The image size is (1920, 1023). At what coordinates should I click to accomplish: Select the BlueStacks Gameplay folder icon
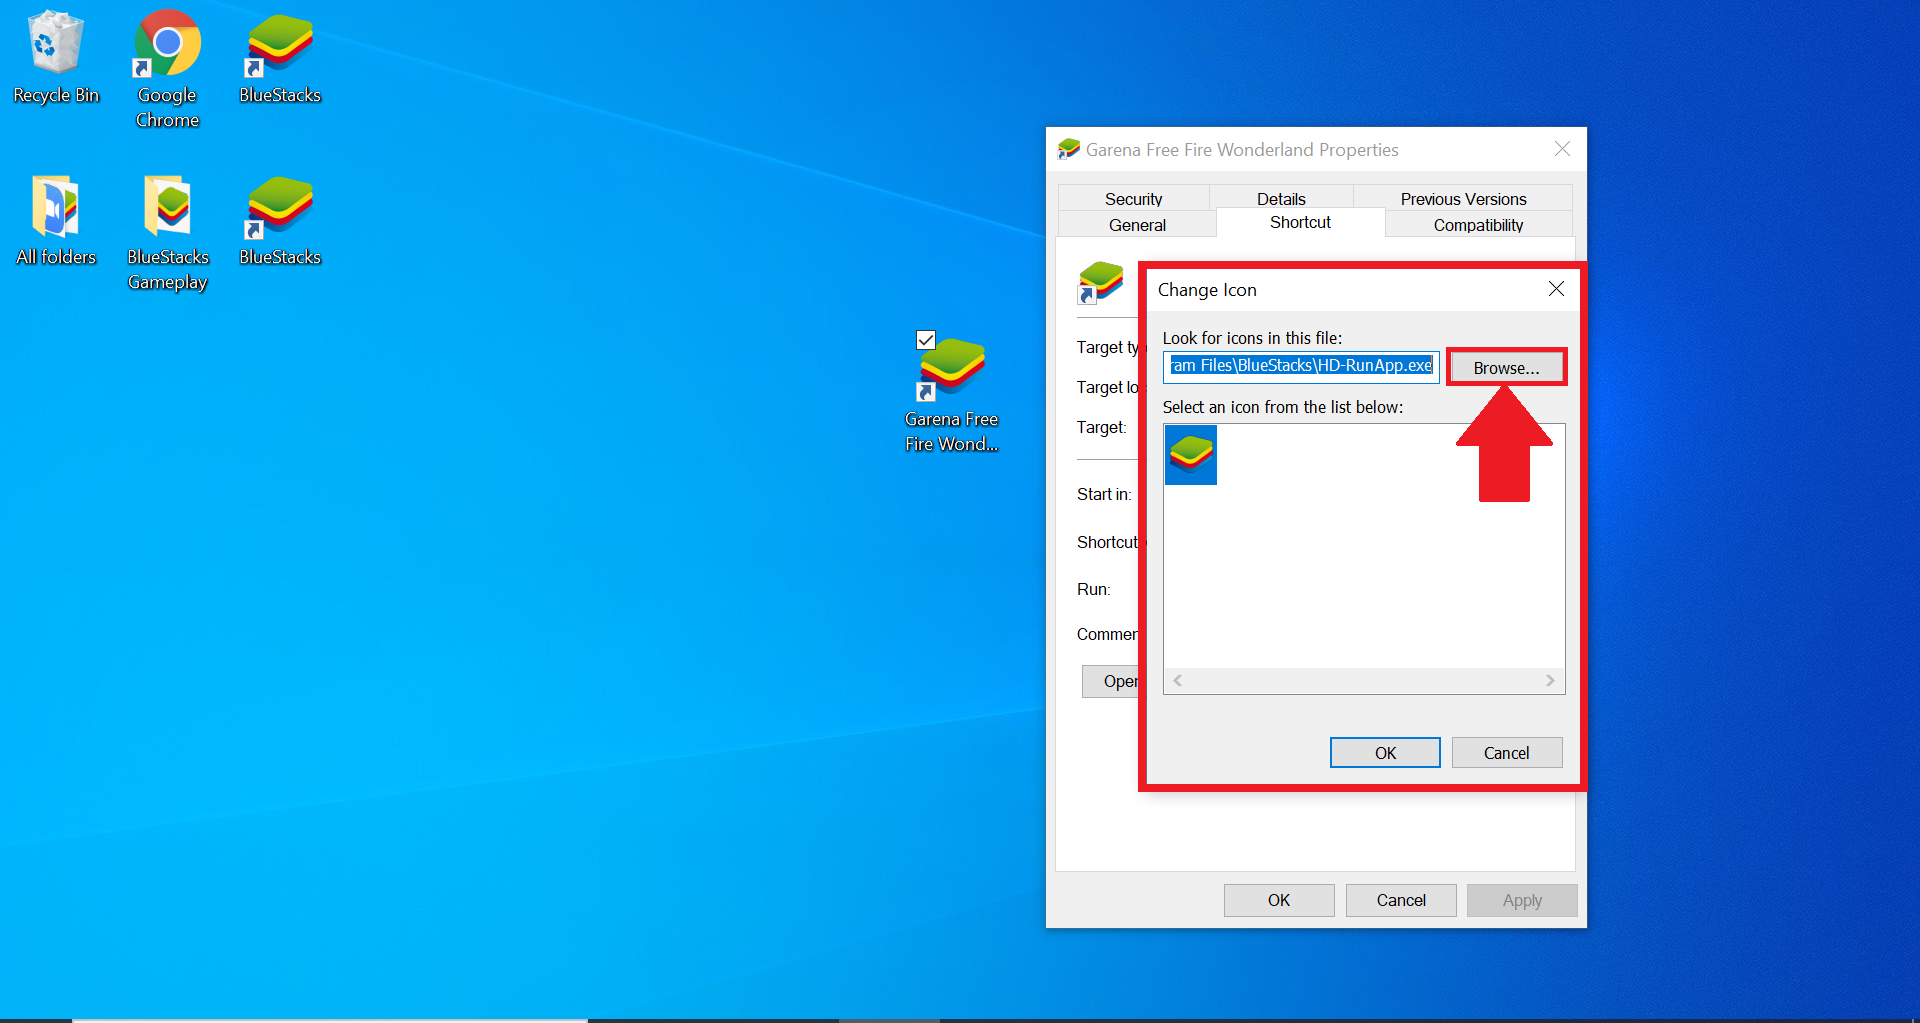click(168, 233)
